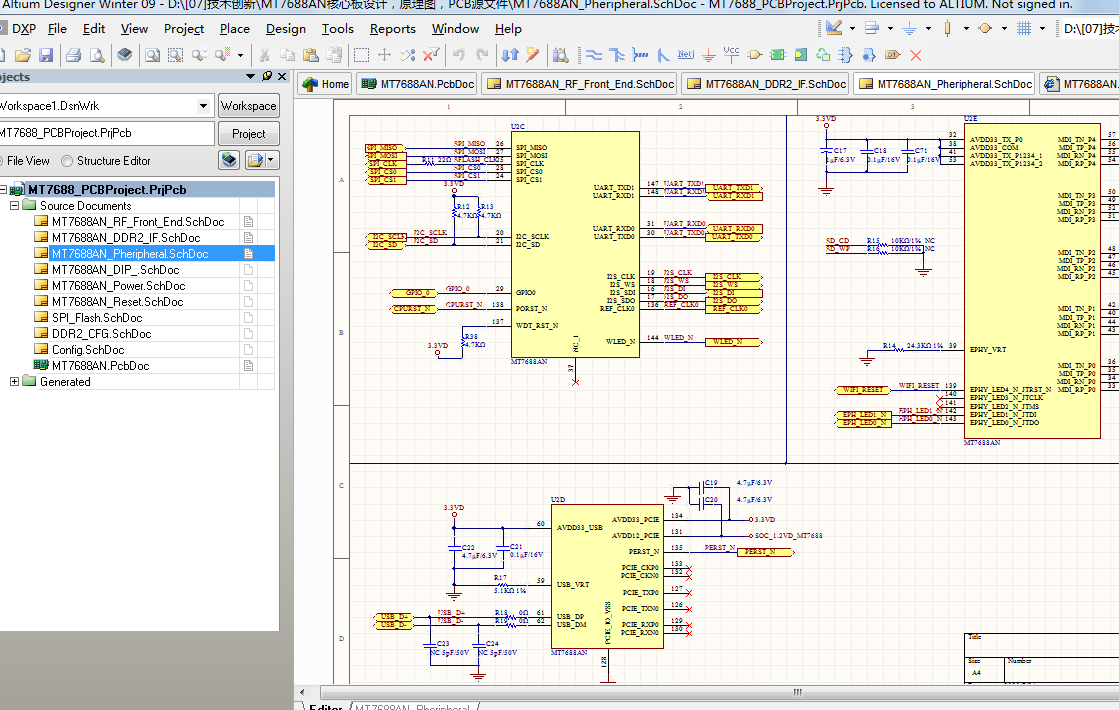Viewport: 1119px width, 710px height.
Task: Open an existing document via folder icon
Action: pos(23,55)
